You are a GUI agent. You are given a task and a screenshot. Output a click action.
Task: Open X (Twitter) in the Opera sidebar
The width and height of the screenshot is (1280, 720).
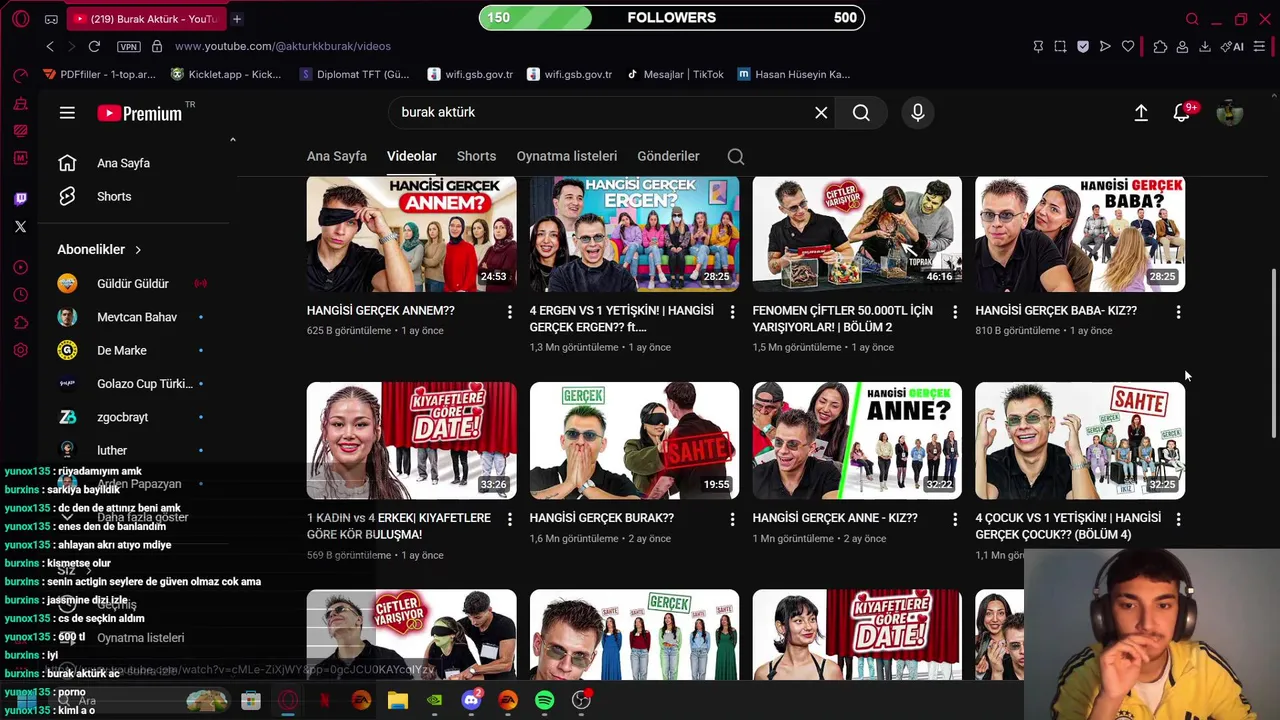pyautogui.click(x=20, y=226)
